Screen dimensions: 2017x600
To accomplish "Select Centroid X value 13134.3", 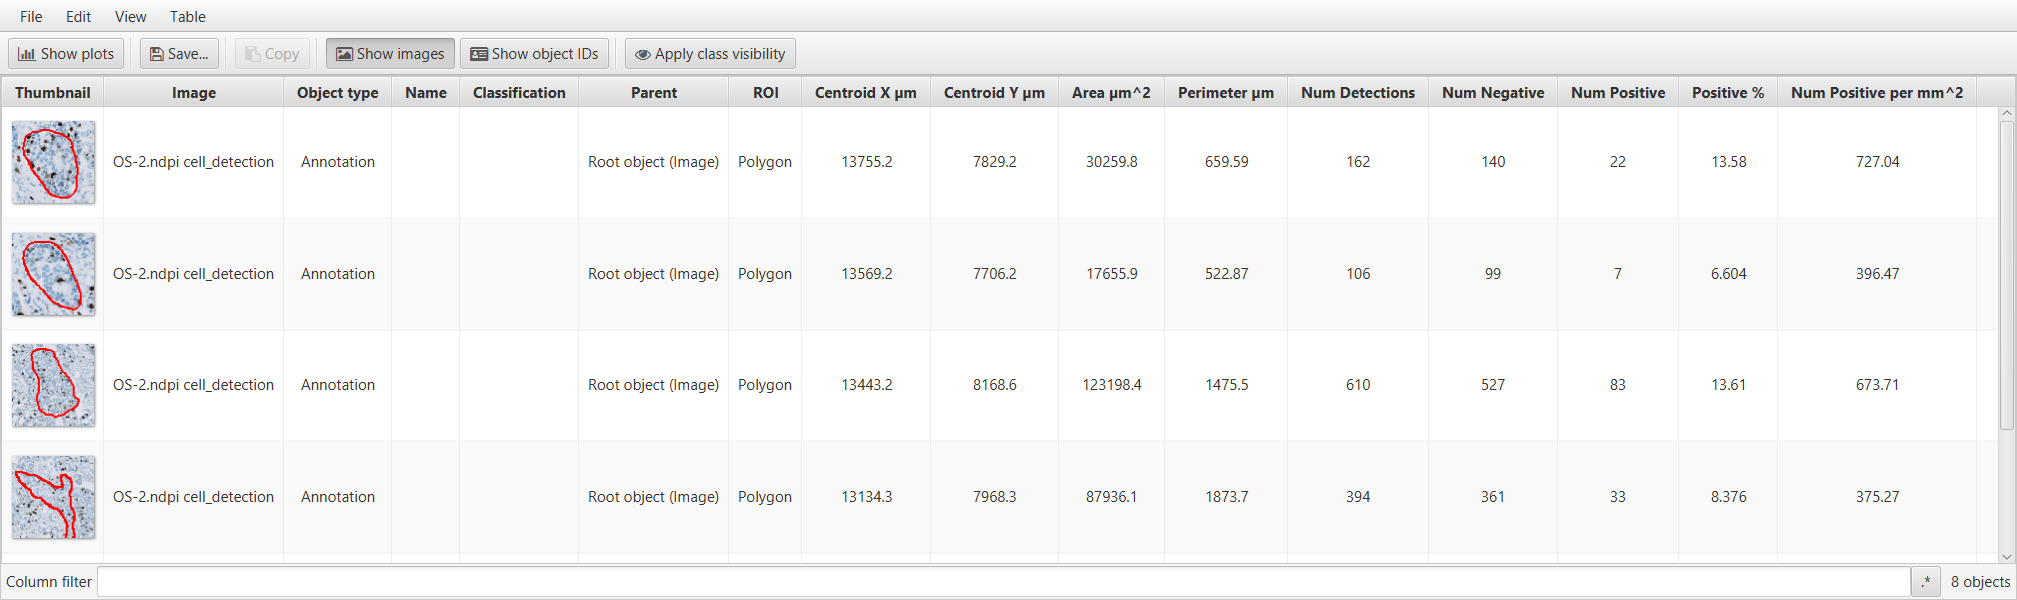I will pyautogui.click(x=867, y=497).
